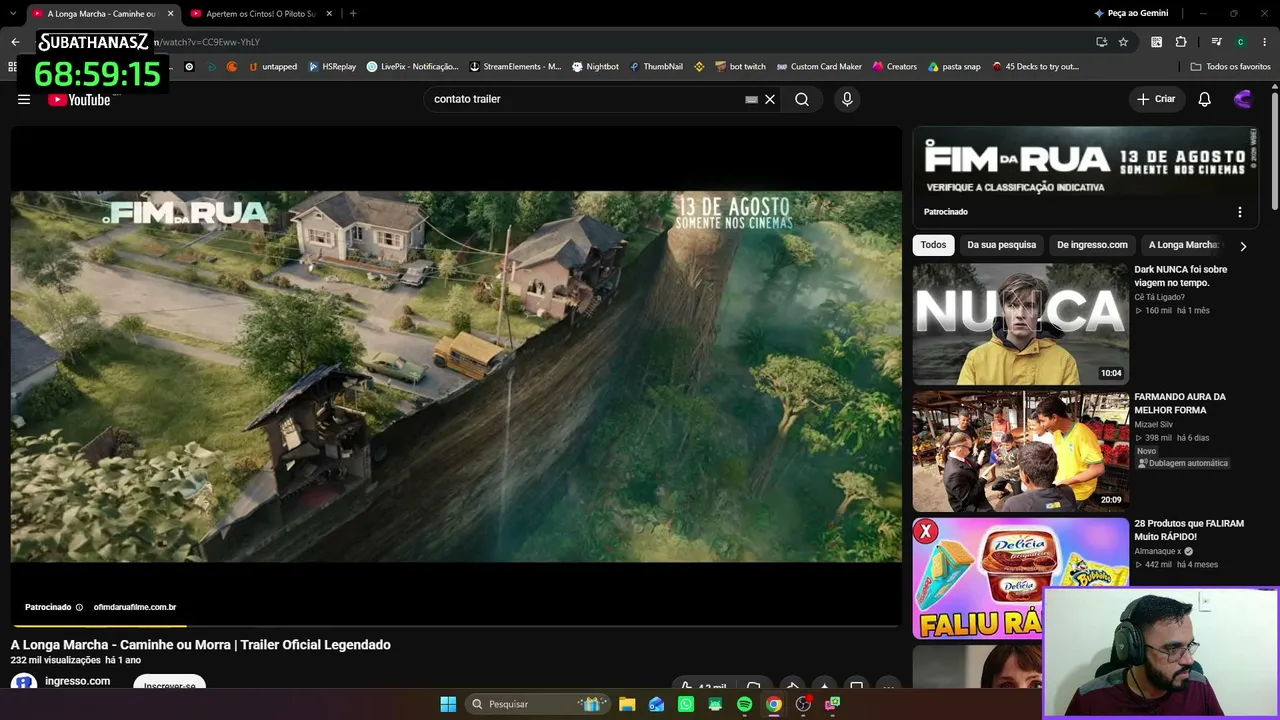Switch to 'Apertem os Cintos' browser tab
1280x720 pixels.
(x=260, y=13)
